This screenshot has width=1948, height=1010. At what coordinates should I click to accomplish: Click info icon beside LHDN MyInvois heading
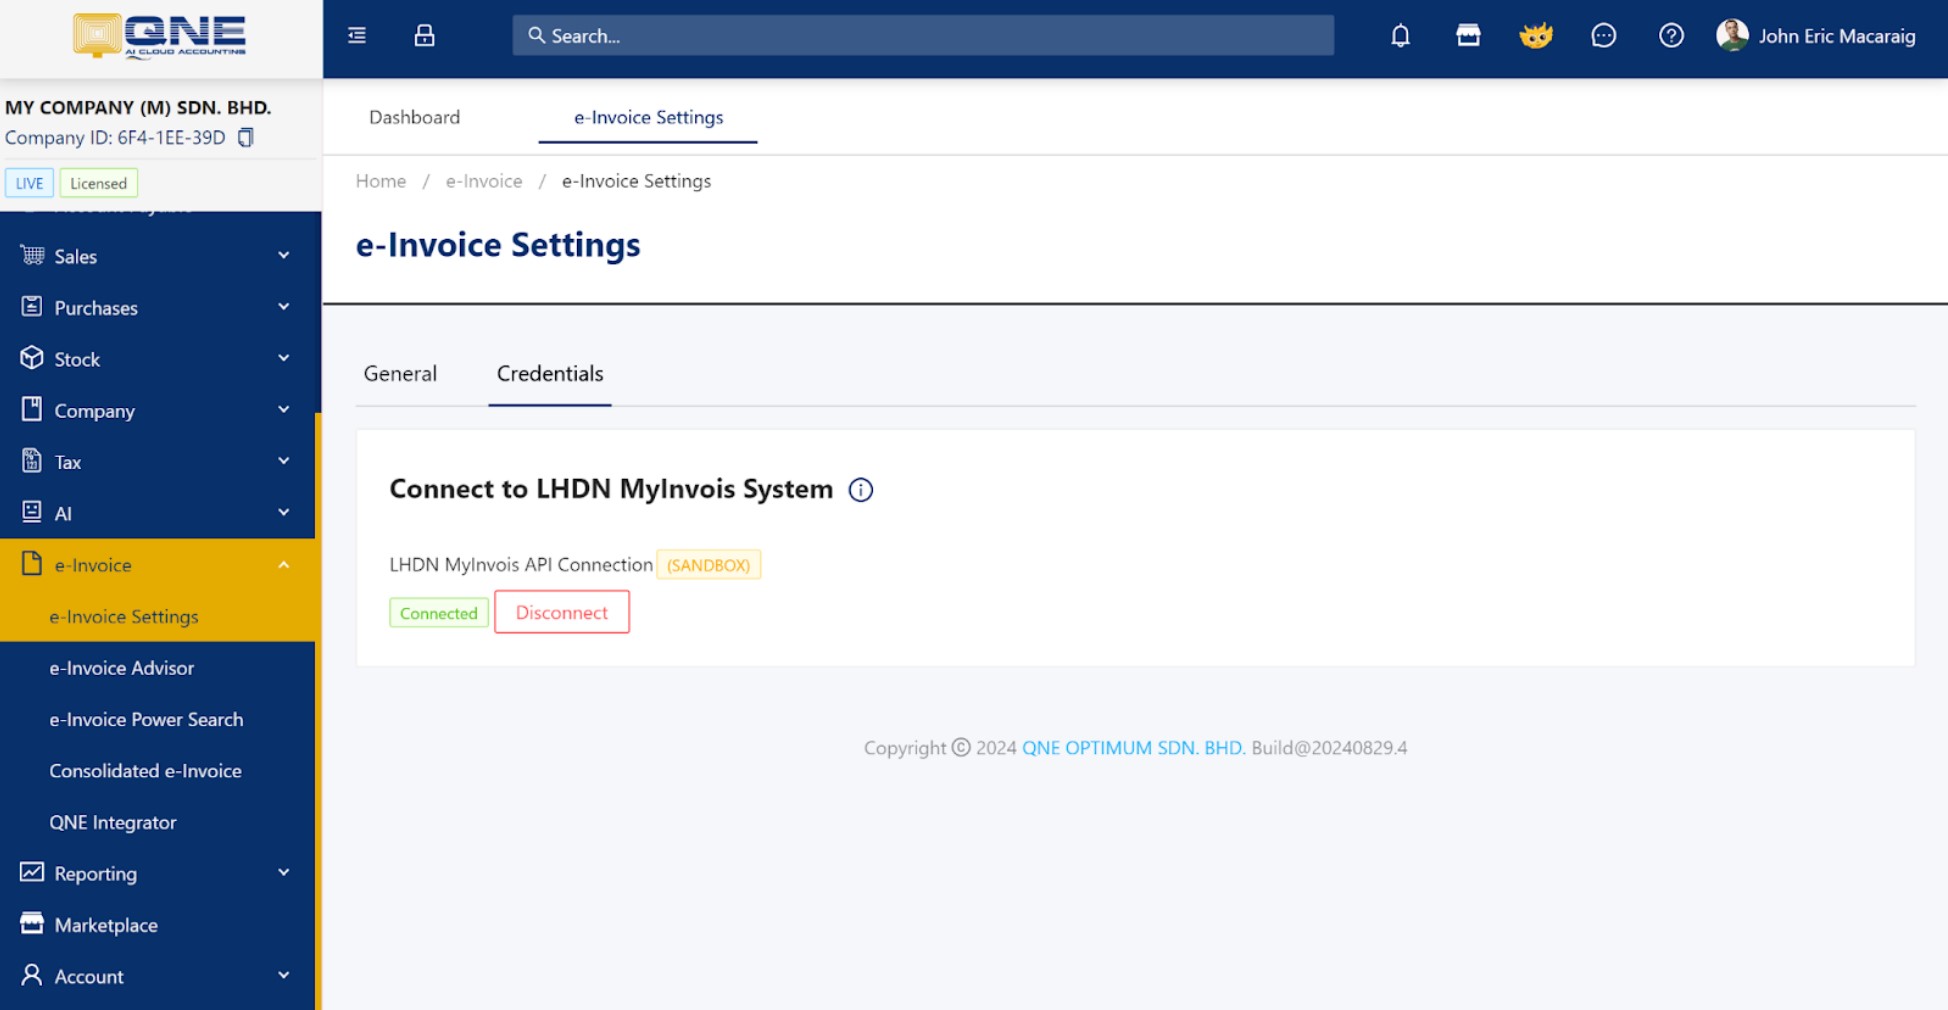click(x=860, y=490)
